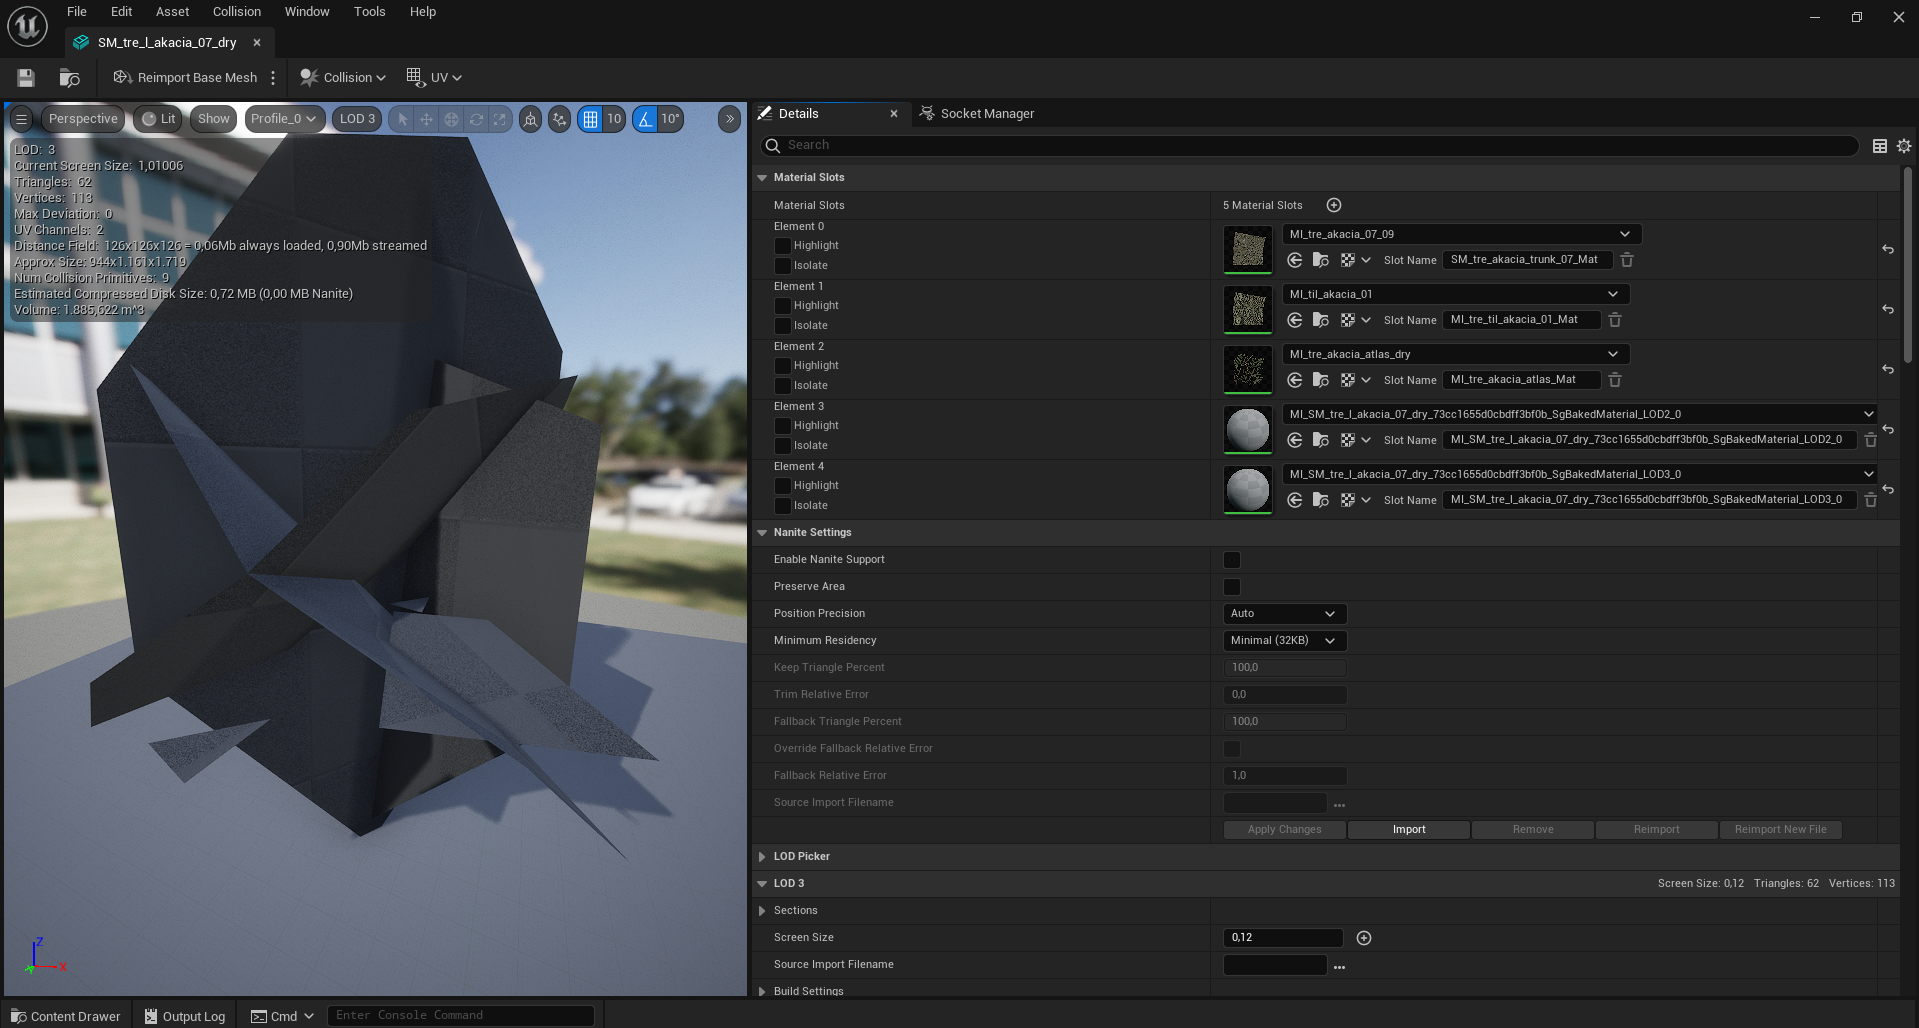Viewport: 1919px width, 1028px height.
Task: Browse to Element 4 material asset
Action: pyautogui.click(x=1321, y=500)
